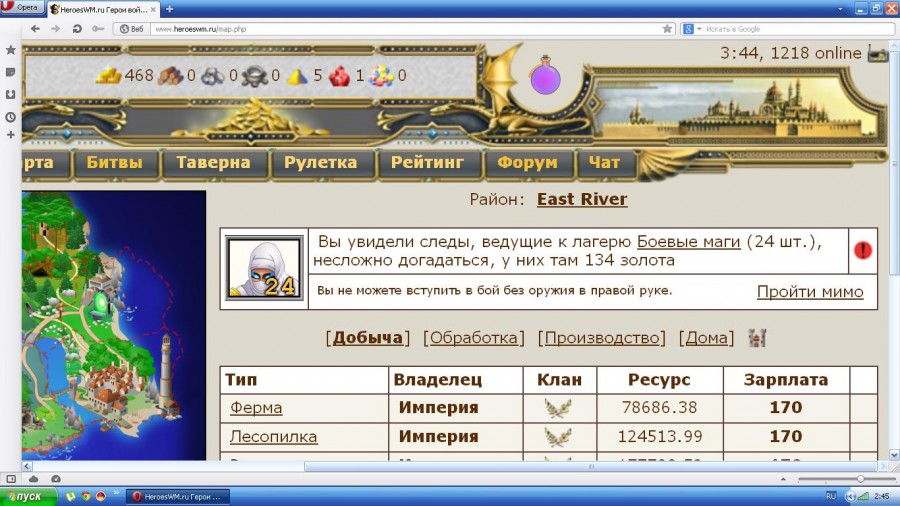This screenshot has height=506, width=900.
Task: Click the multicolored gems resource icon
Action: click(x=381, y=76)
